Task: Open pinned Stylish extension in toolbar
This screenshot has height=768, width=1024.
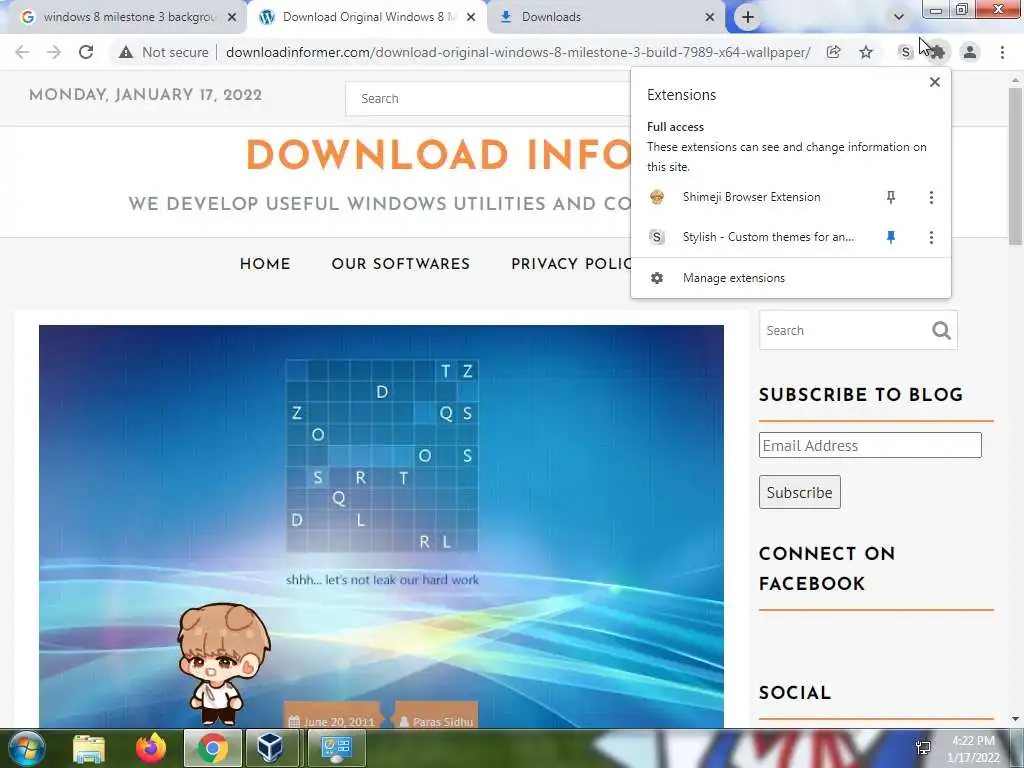Action: point(905,52)
